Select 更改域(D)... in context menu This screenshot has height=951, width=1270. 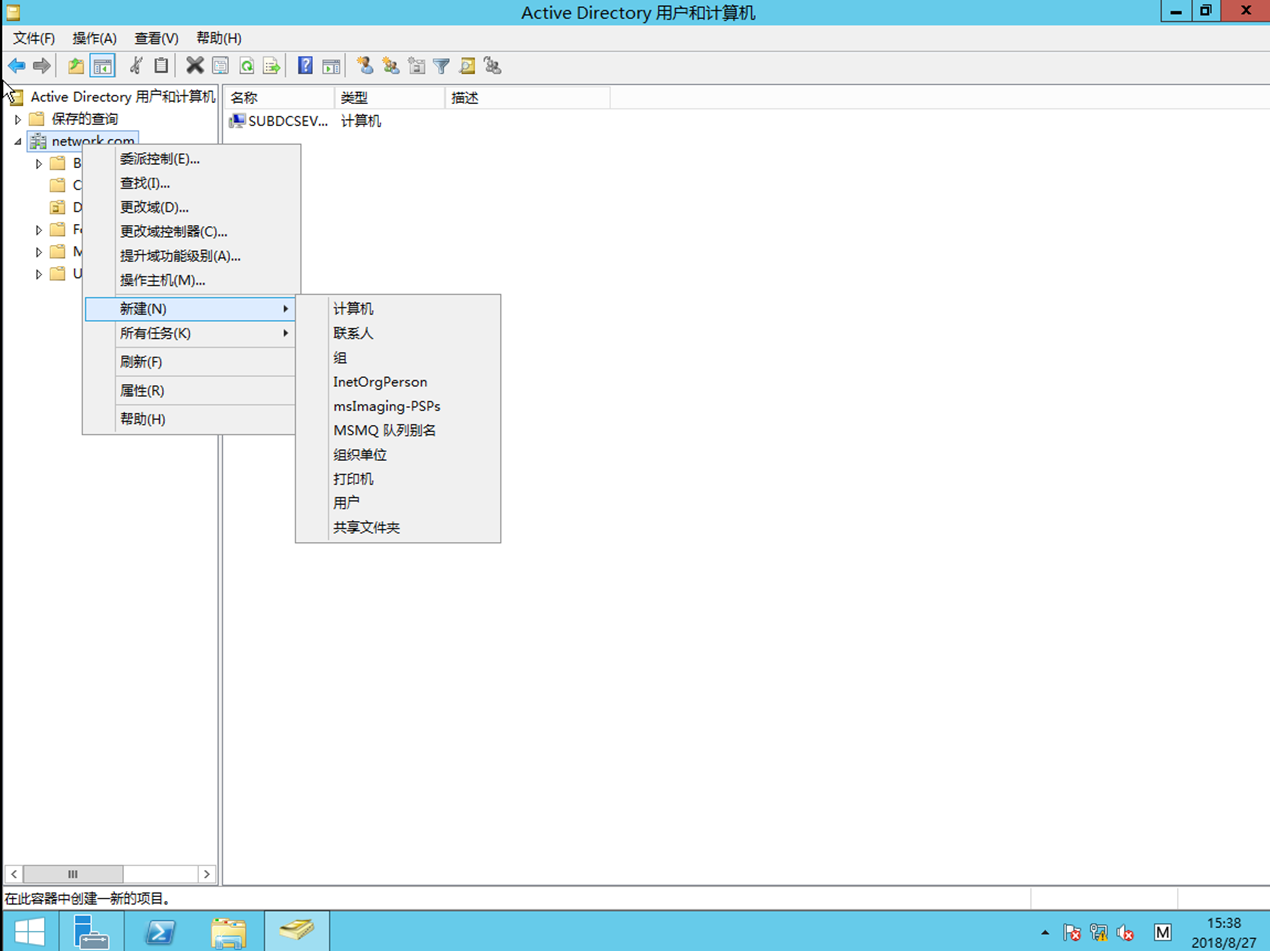click(x=191, y=207)
